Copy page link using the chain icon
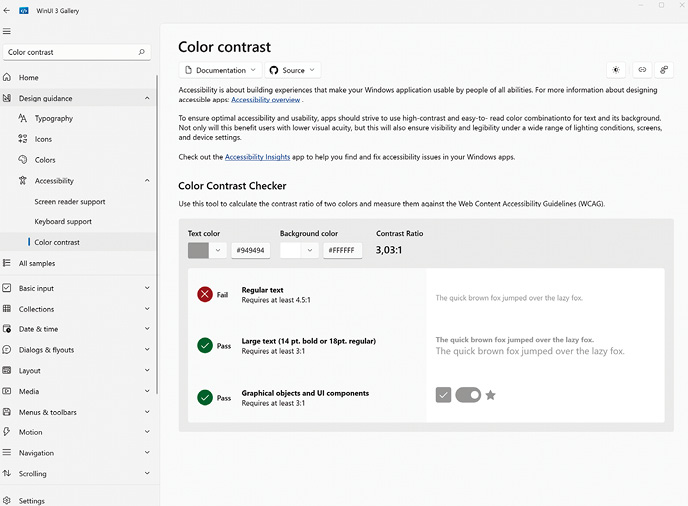This screenshot has height=506, width=688. (x=642, y=70)
